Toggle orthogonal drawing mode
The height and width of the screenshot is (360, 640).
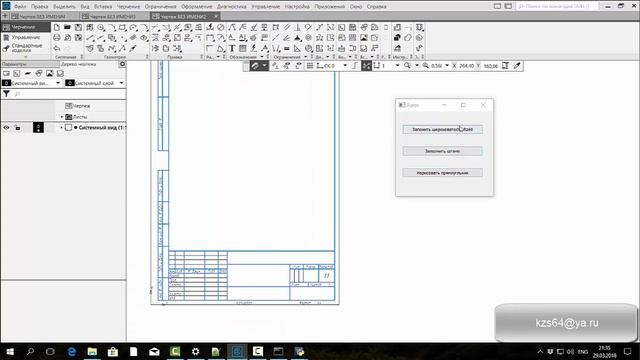click(355, 66)
